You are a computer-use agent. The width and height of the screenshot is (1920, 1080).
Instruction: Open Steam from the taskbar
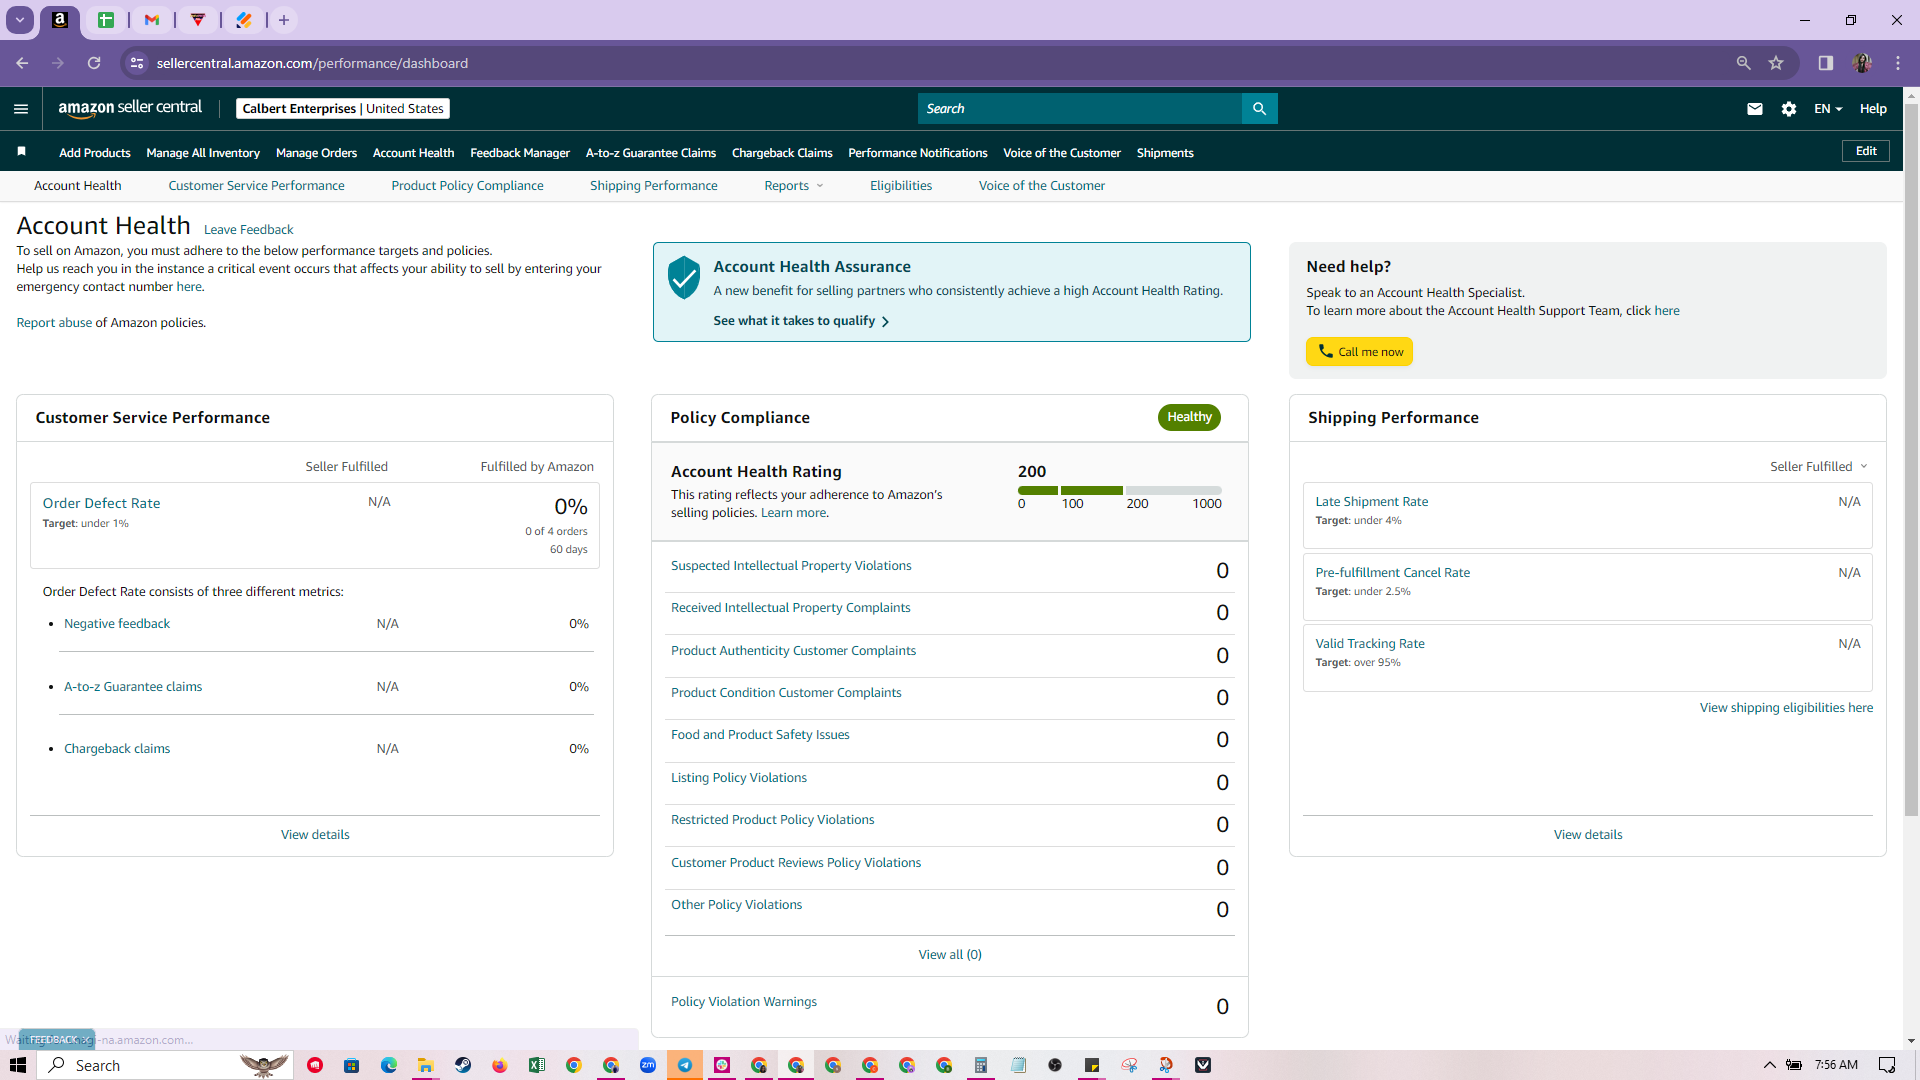coord(463,1065)
